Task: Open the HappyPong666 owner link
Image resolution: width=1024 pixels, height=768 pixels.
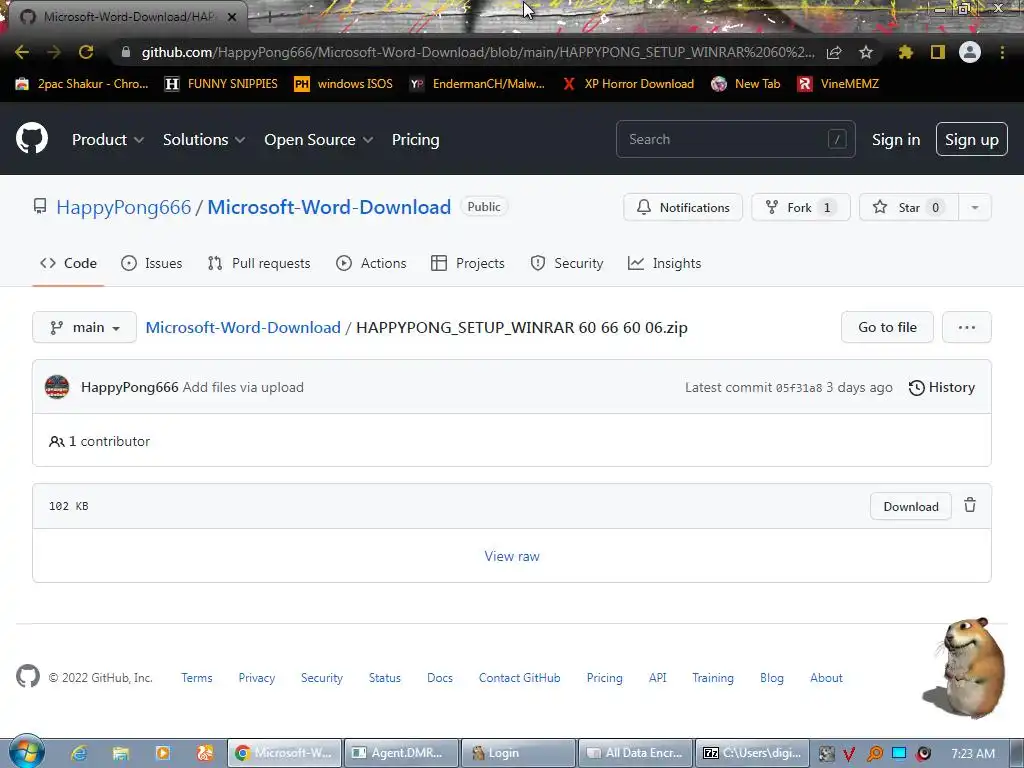Action: (x=123, y=207)
